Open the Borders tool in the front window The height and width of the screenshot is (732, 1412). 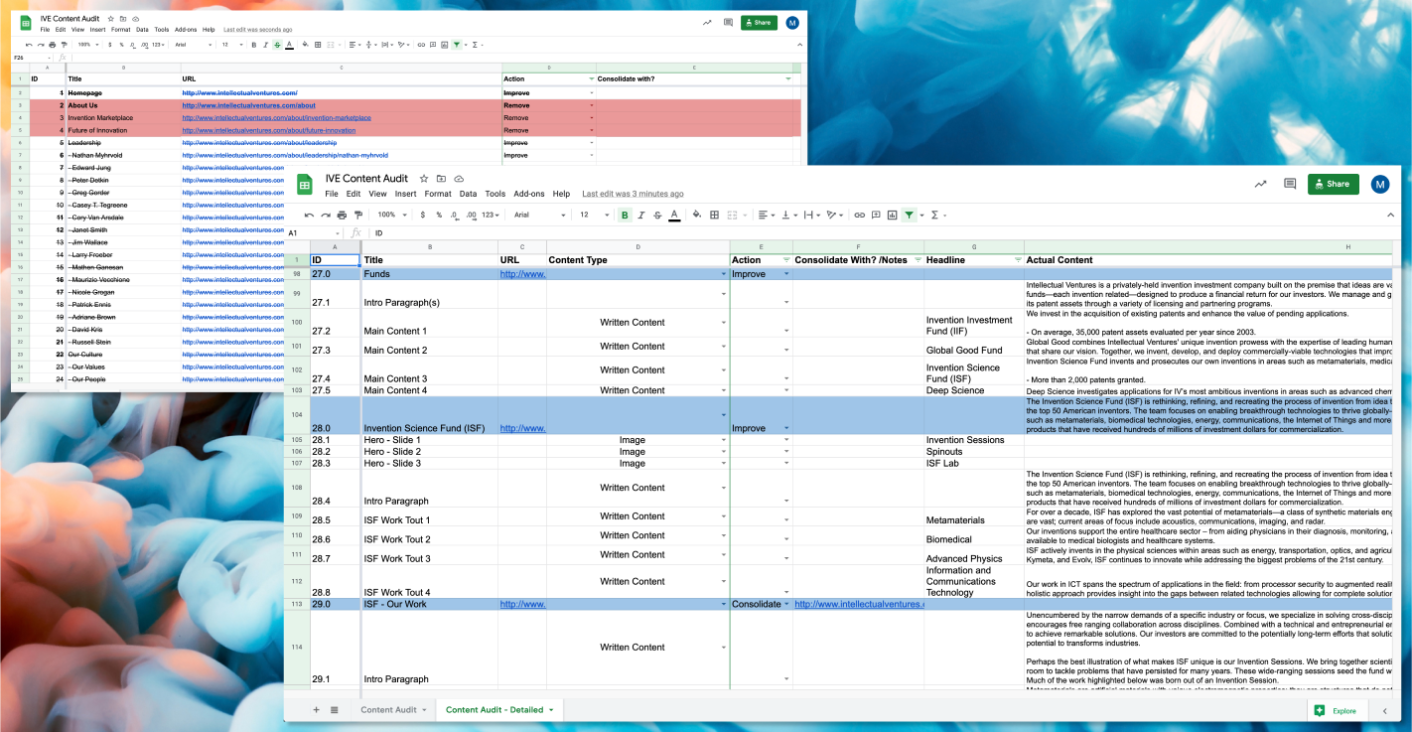pyautogui.click(x=714, y=215)
